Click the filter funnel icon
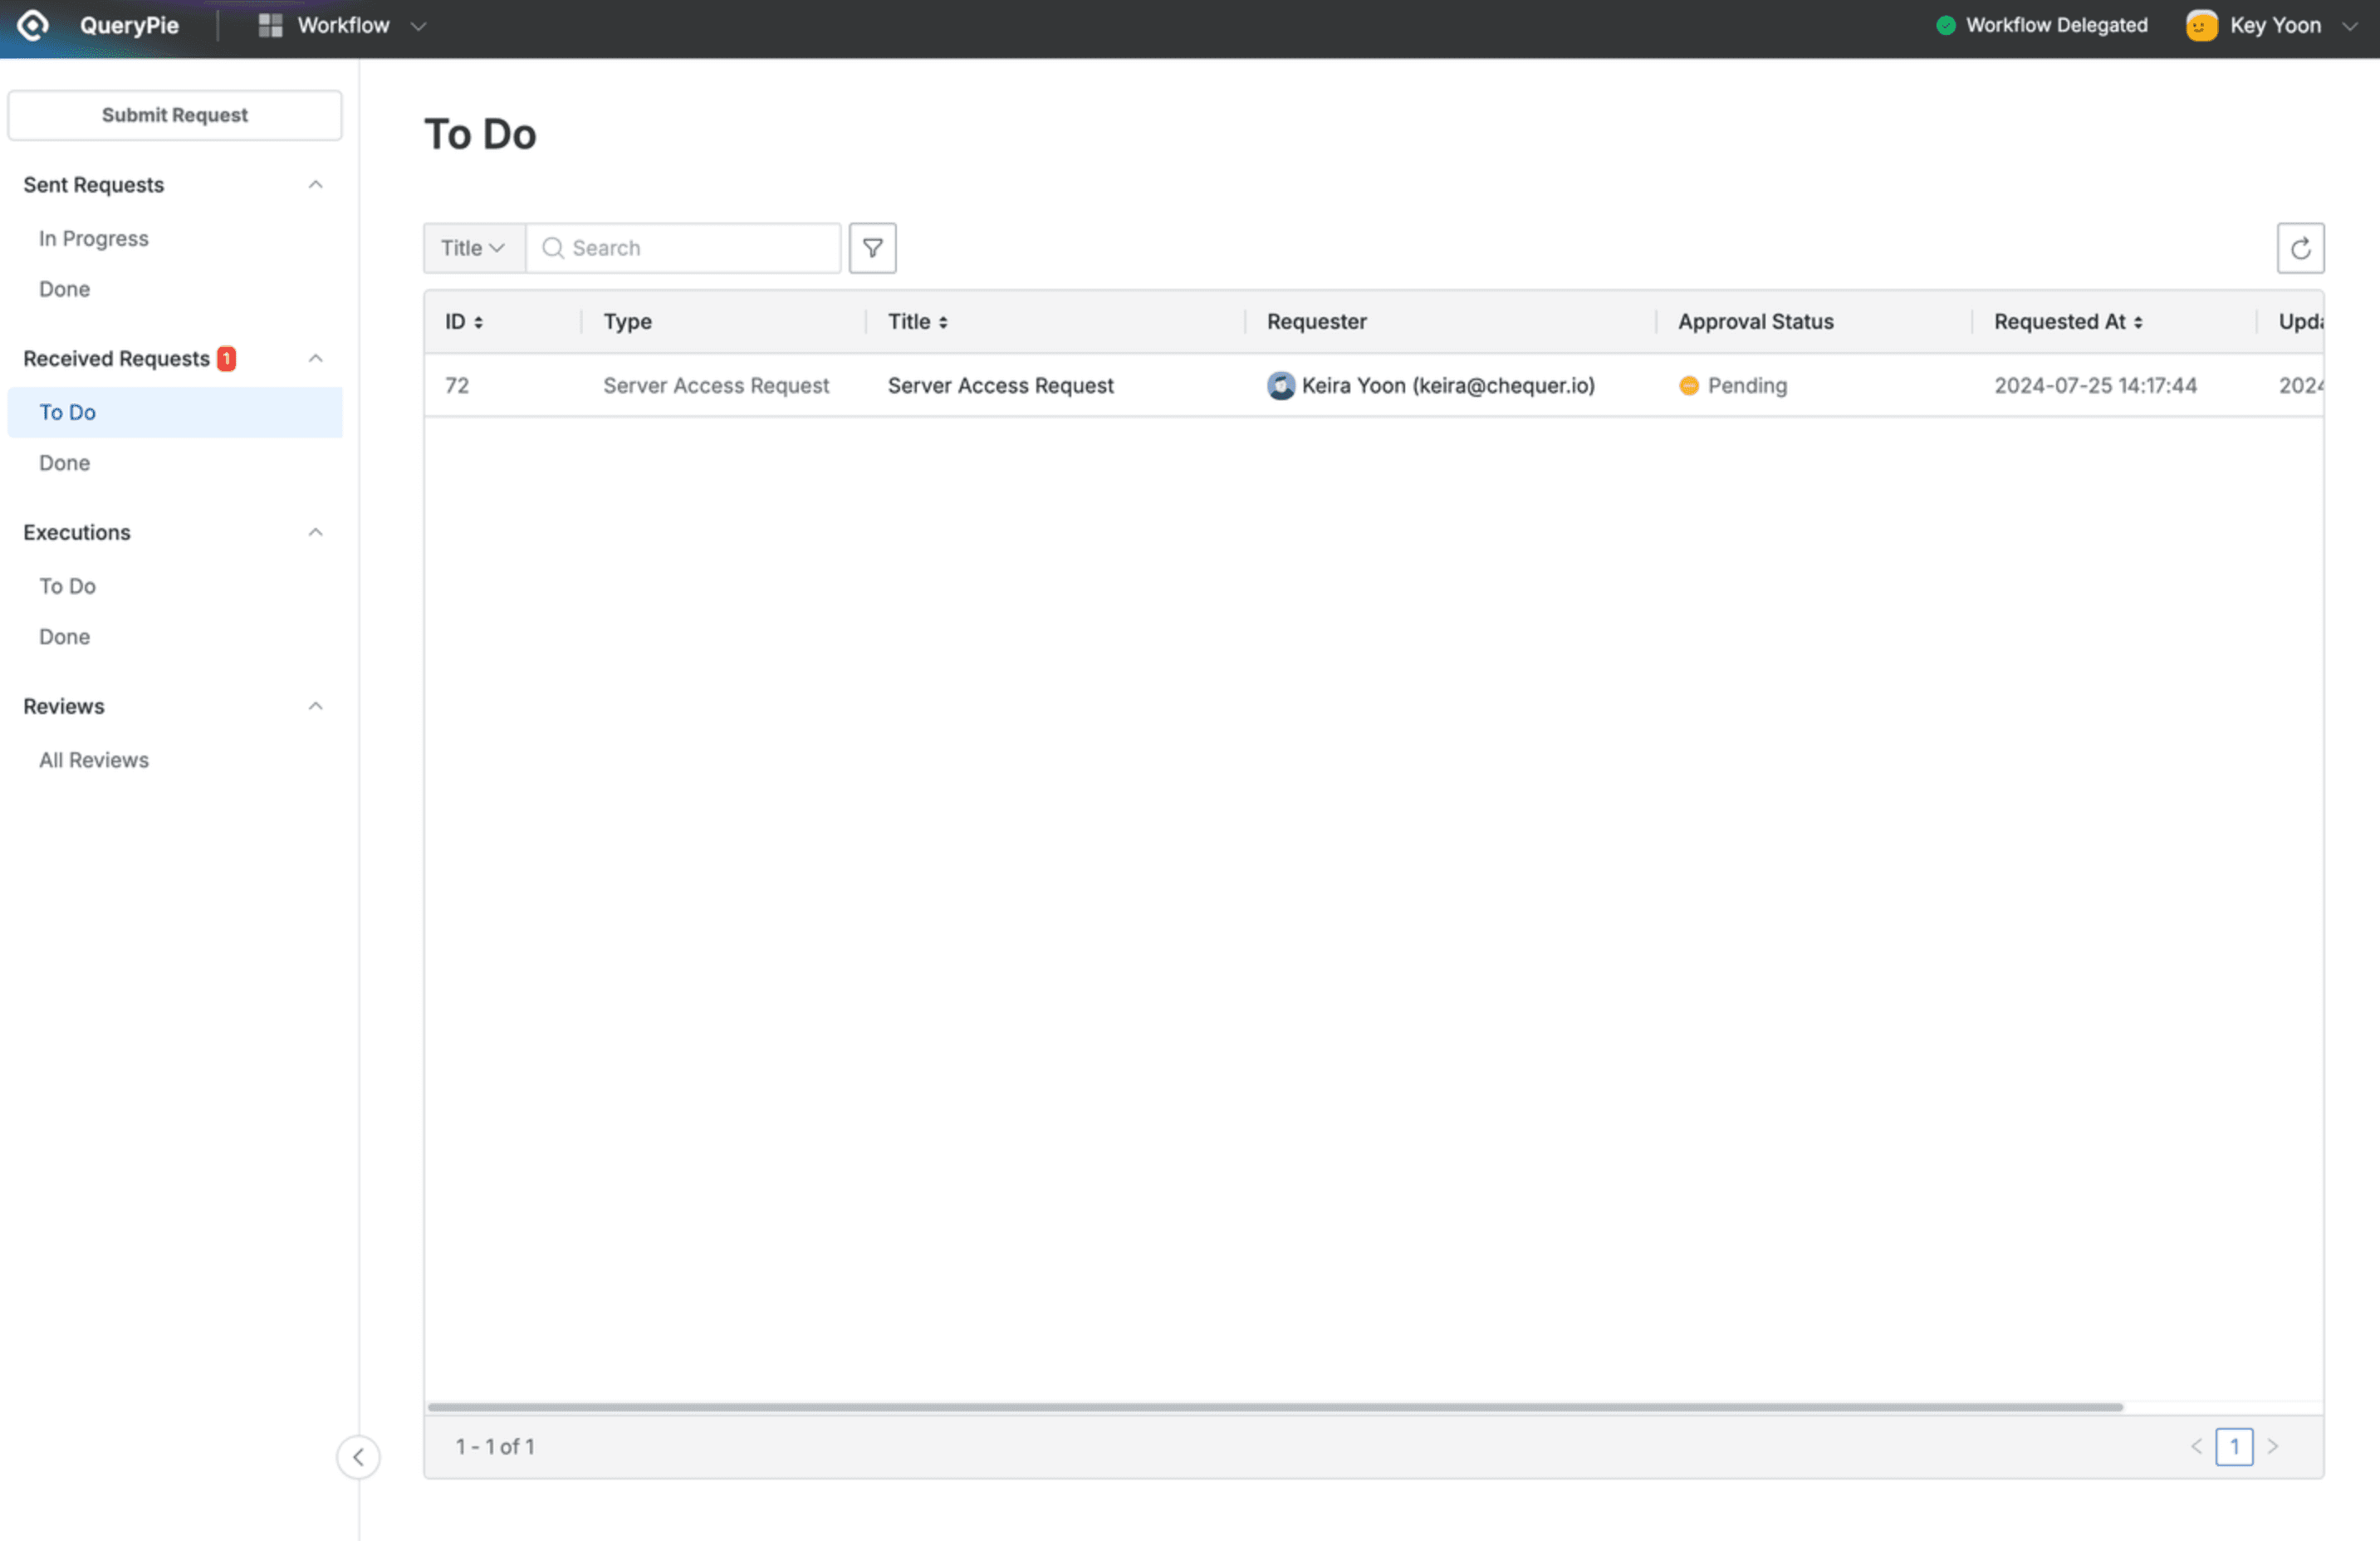Image resolution: width=2380 pixels, height=1541 pixels. point(872,248)
